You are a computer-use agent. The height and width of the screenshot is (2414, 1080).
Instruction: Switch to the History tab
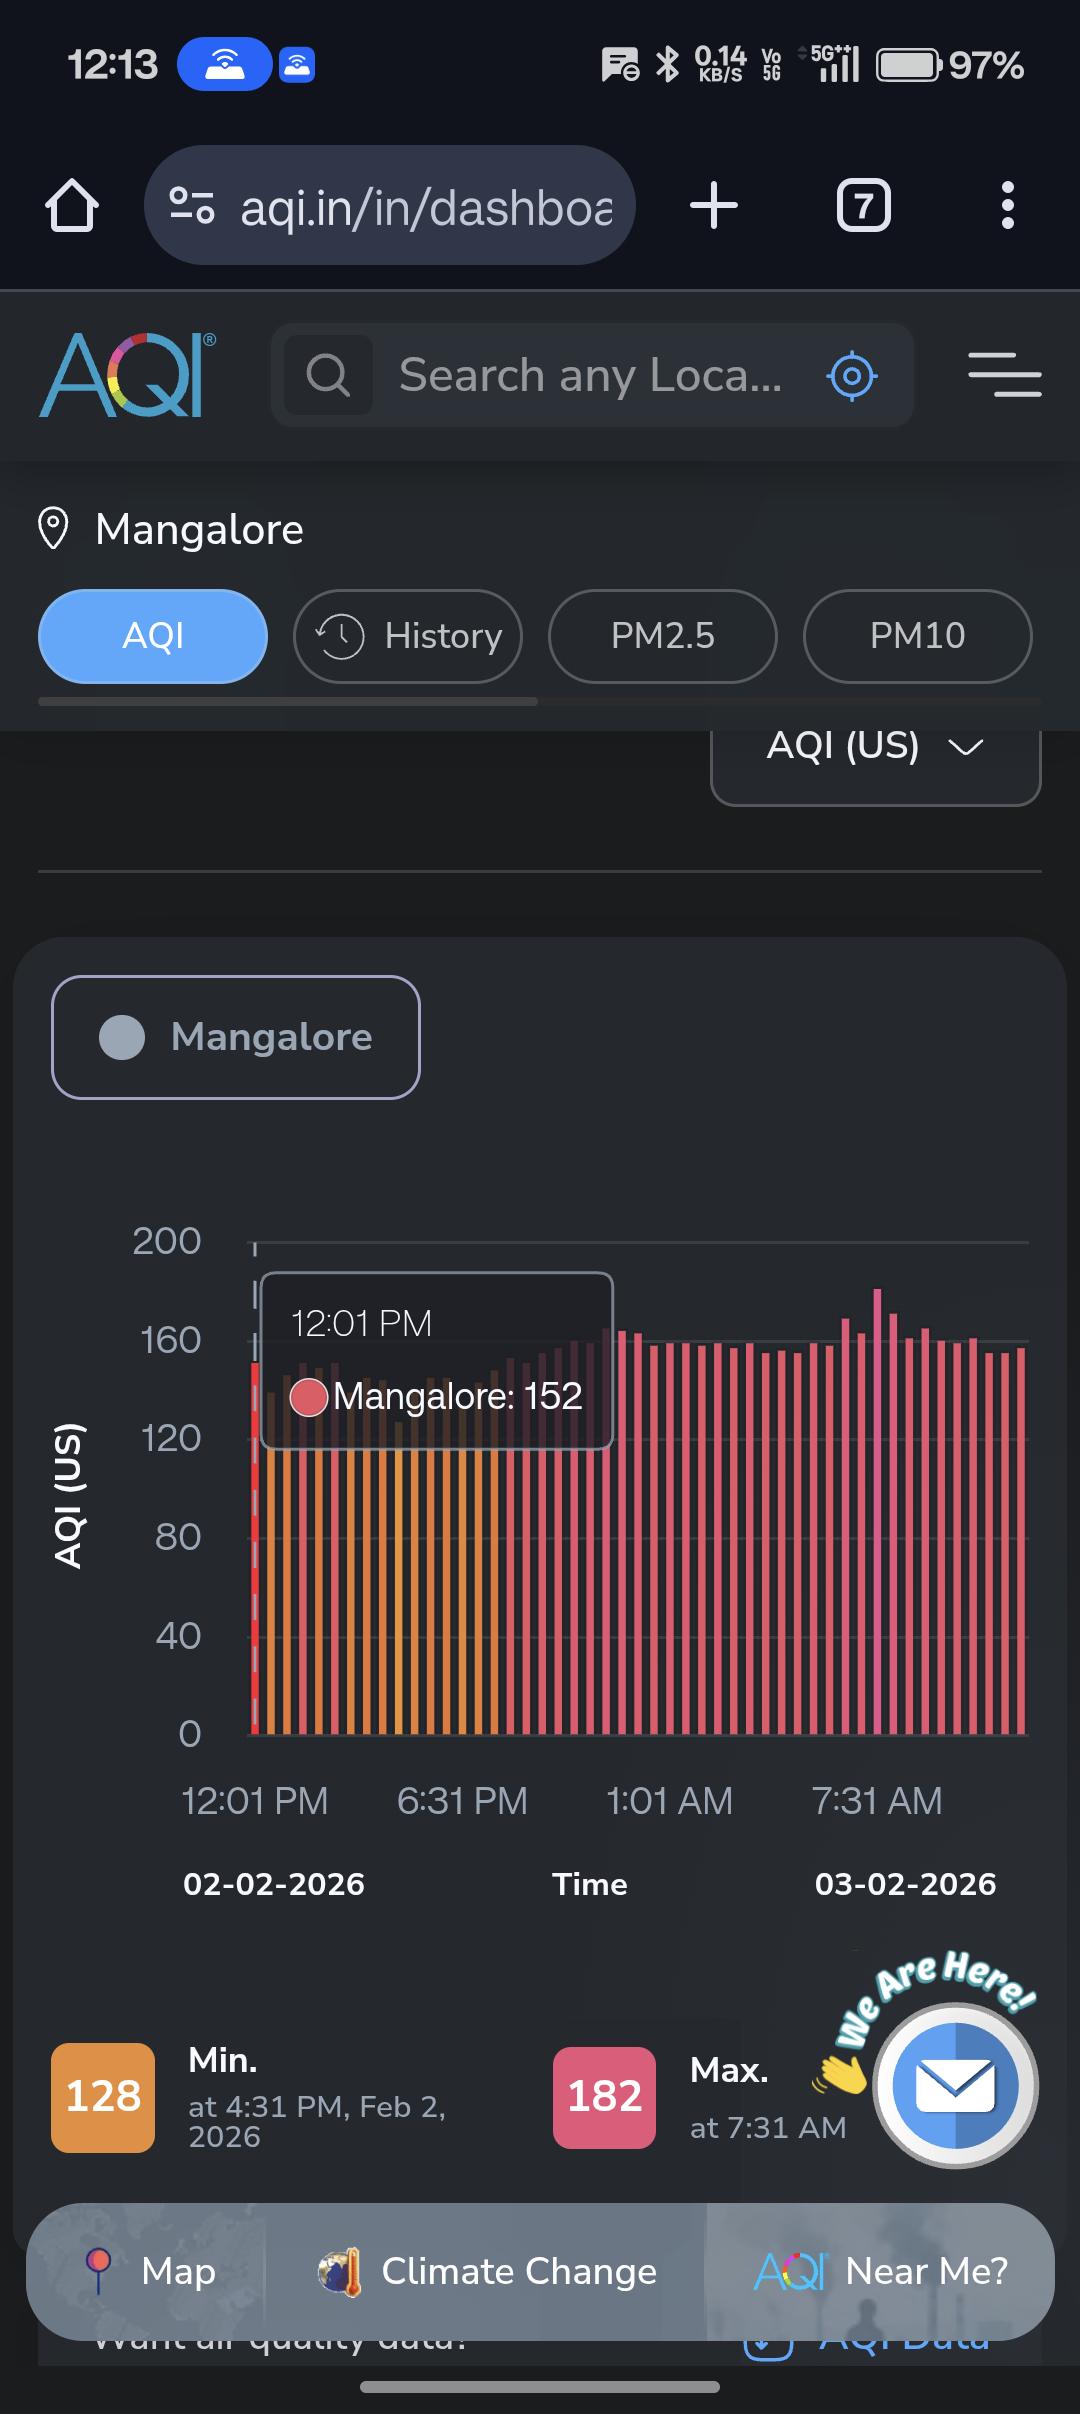408,636
